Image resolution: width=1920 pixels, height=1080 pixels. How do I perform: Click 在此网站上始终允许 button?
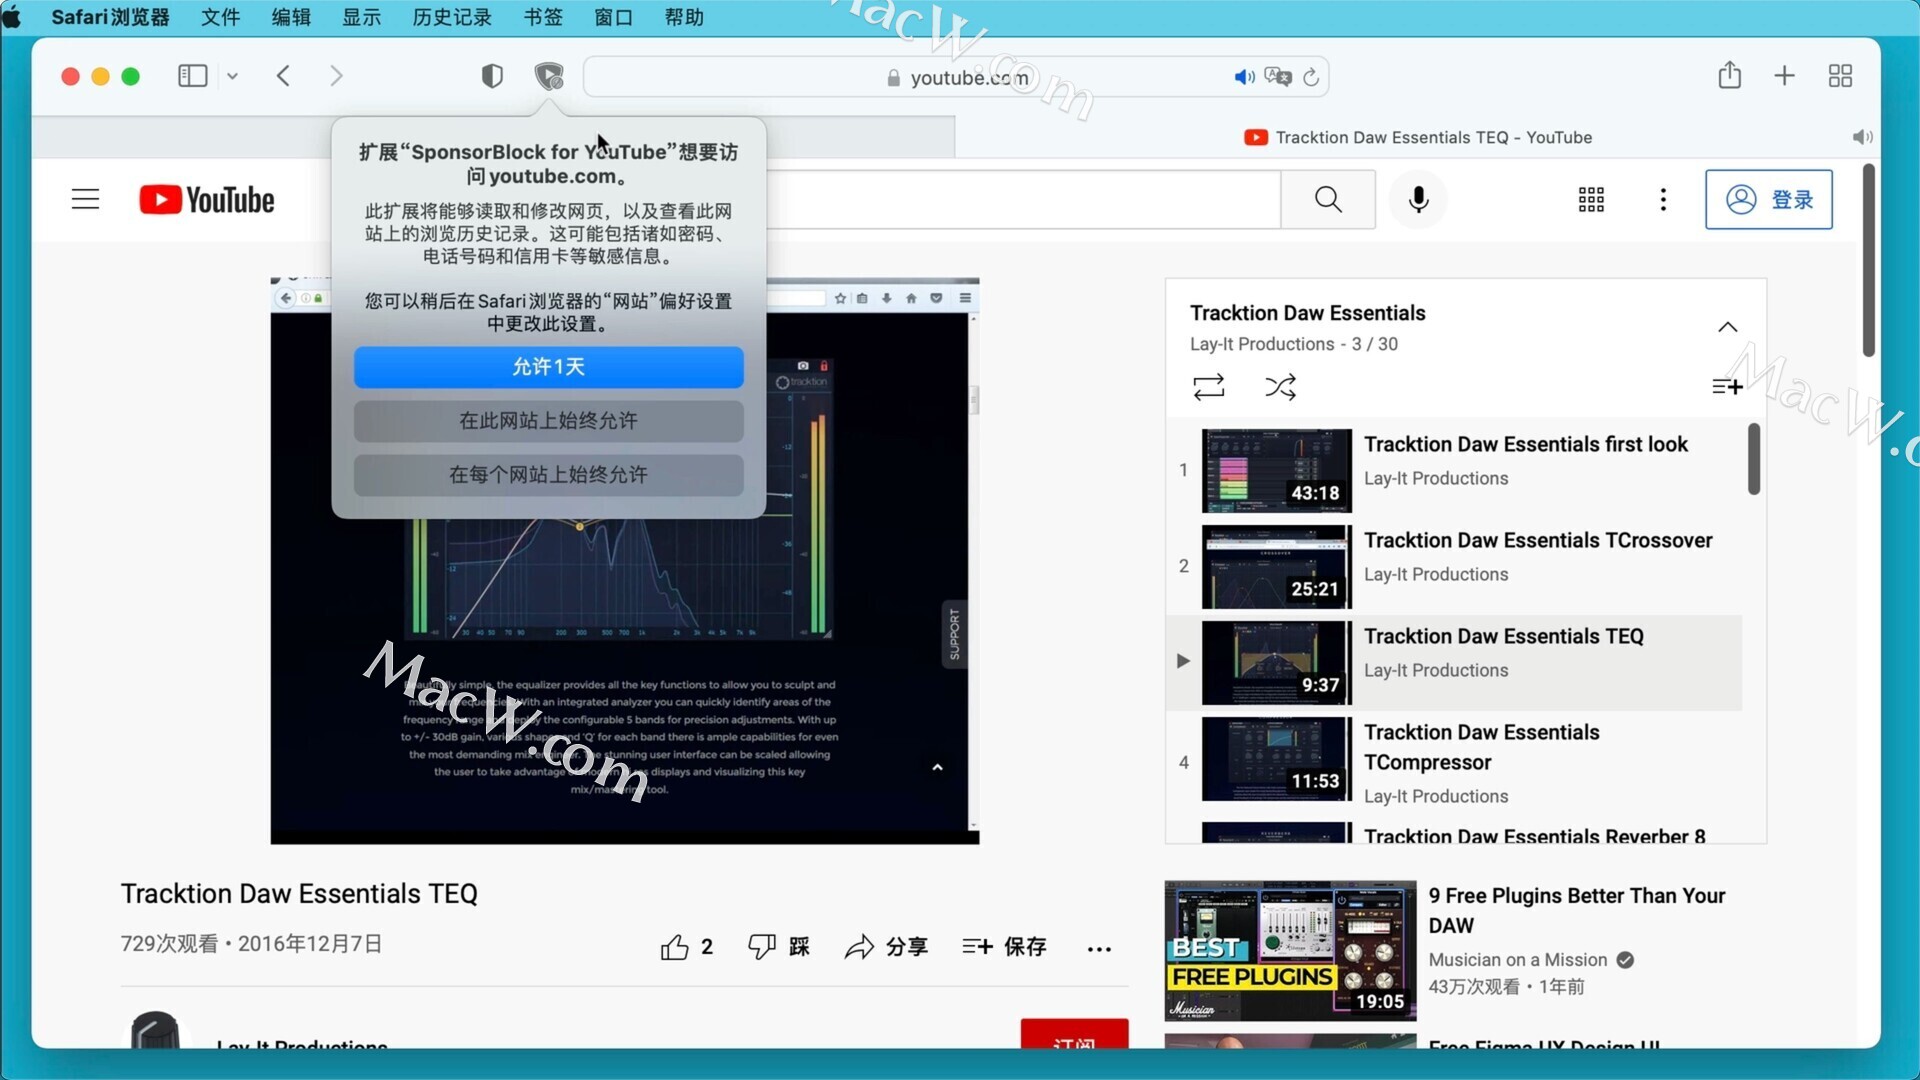[x=548, y=421]
